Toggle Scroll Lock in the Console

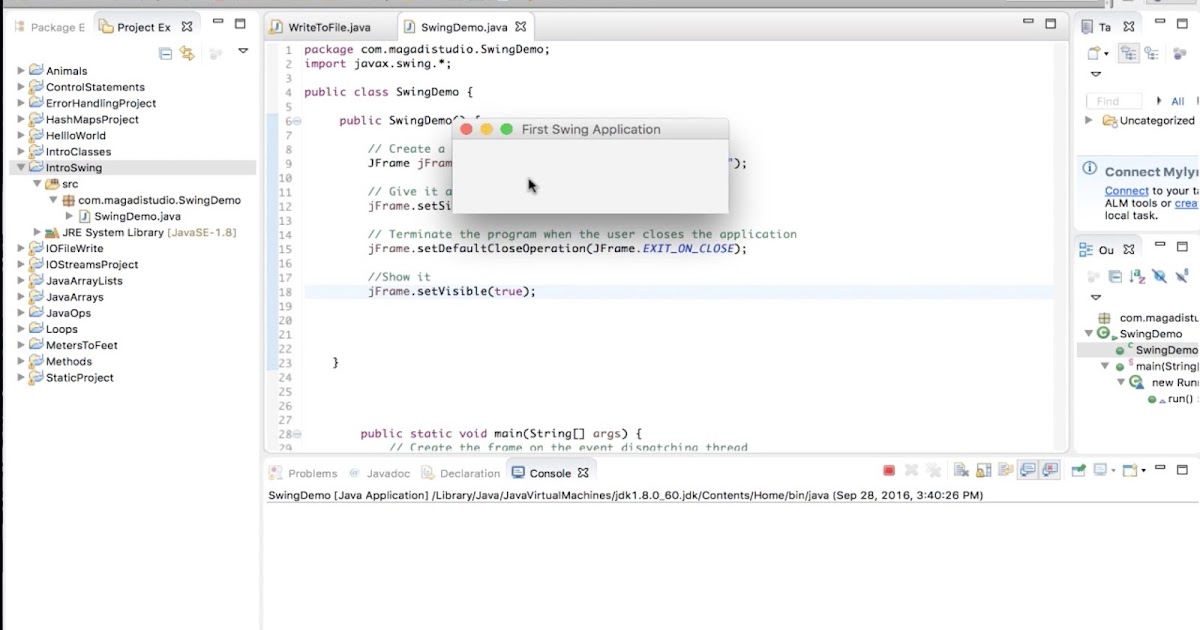pos(984,470)
